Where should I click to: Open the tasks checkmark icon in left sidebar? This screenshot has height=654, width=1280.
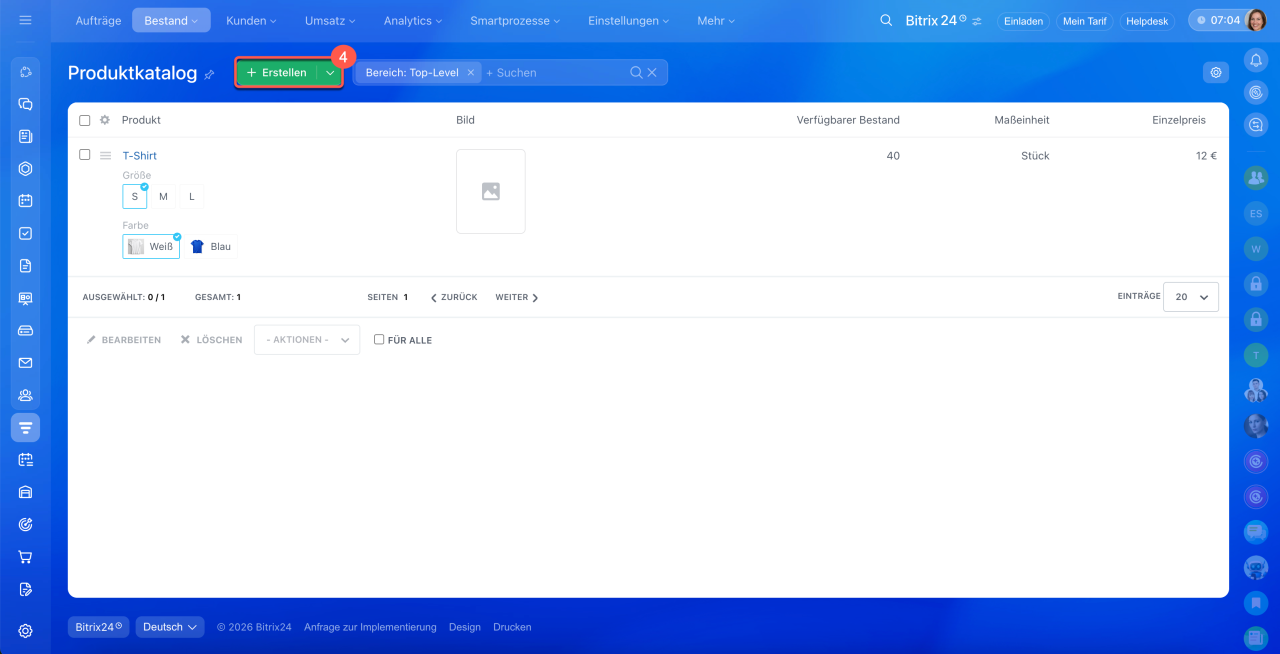(26, 233)
